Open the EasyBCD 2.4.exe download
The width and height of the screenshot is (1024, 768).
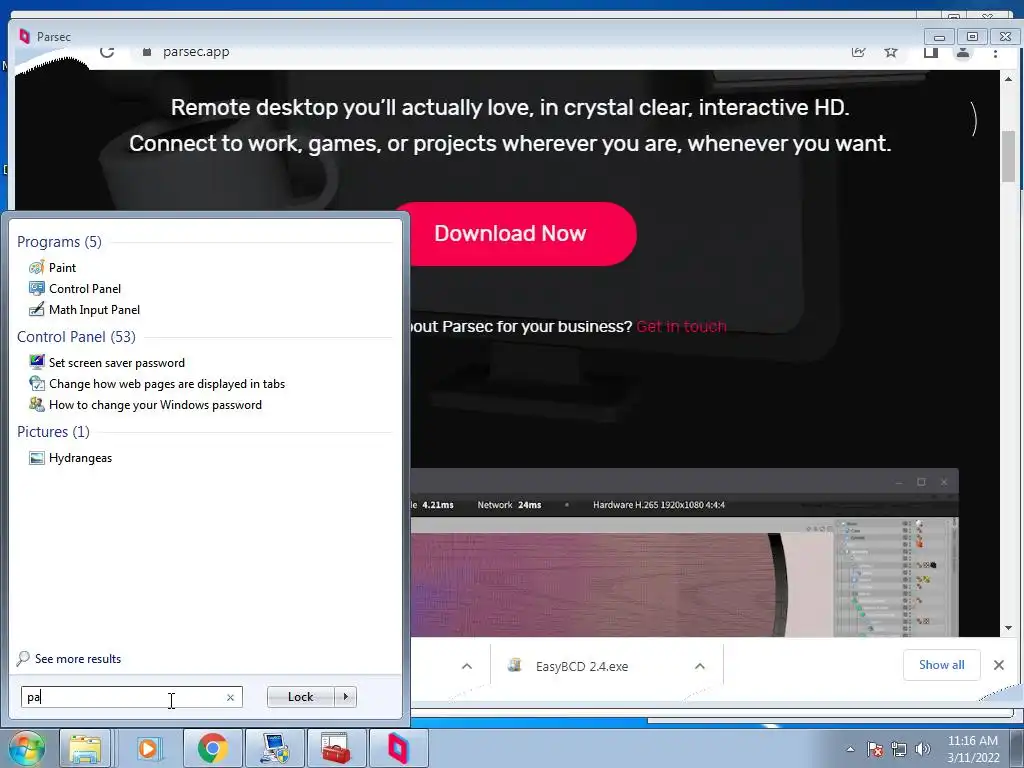[581, 667]
